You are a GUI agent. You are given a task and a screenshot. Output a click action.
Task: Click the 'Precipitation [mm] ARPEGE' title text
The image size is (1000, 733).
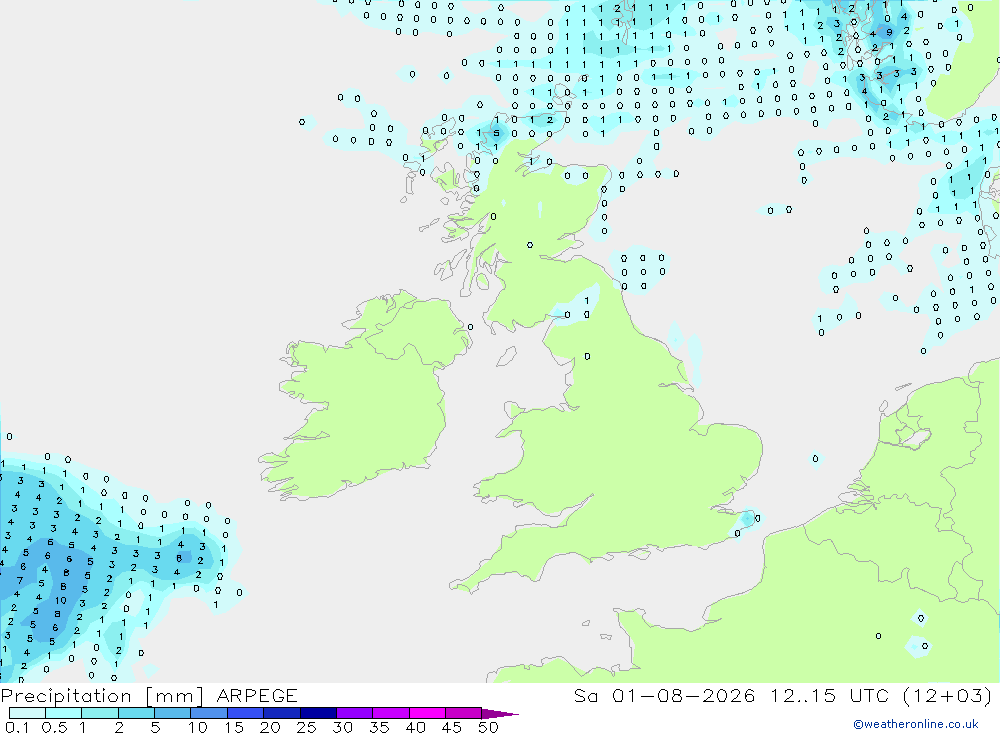149,696
